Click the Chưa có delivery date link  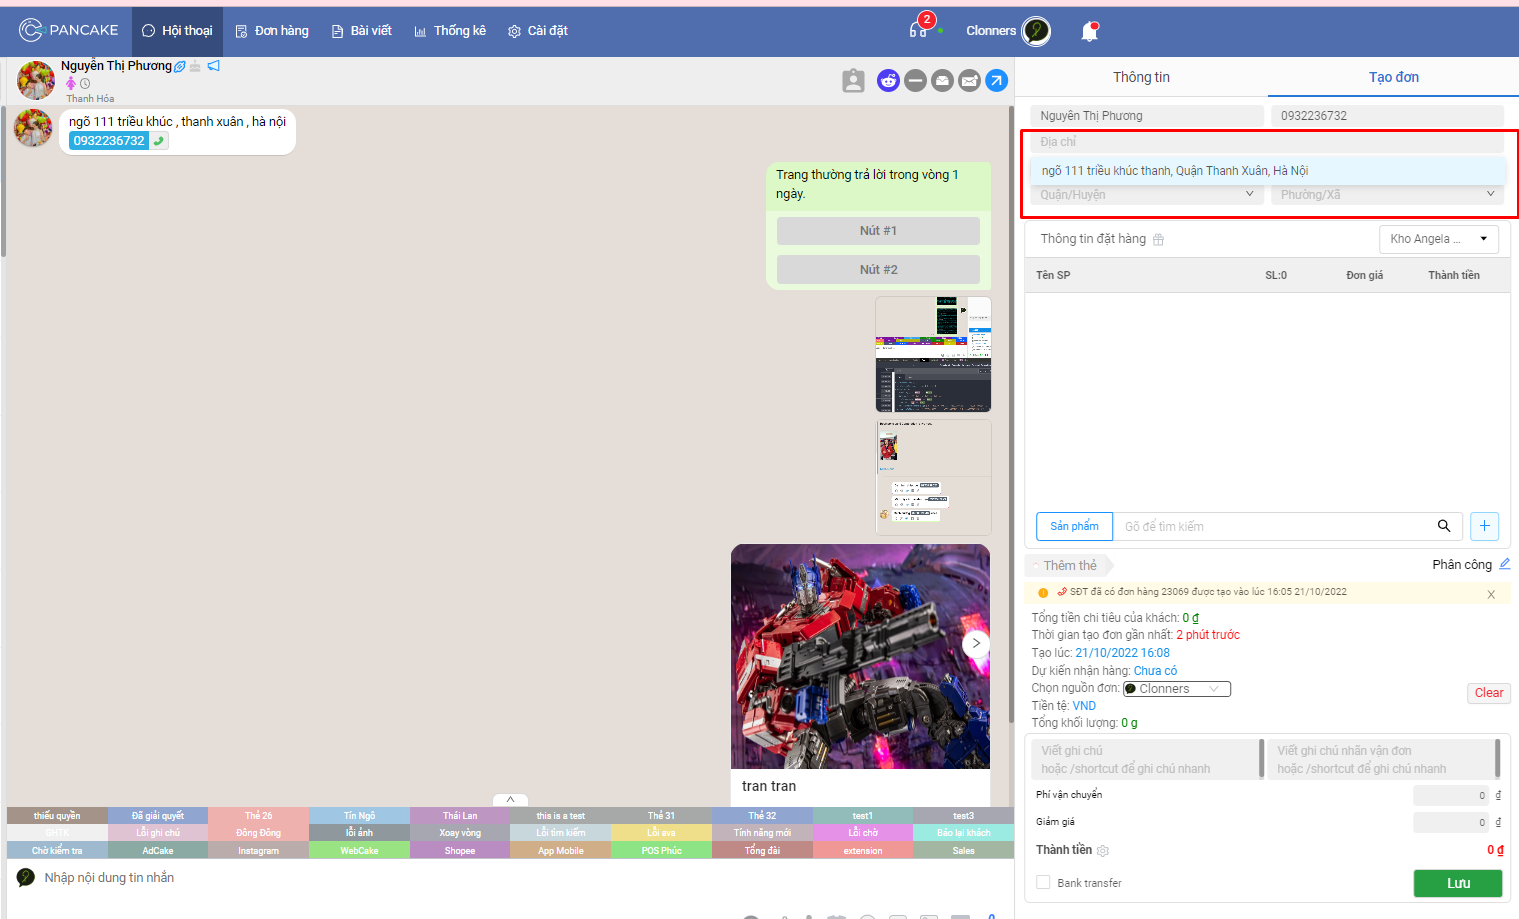pos(1155,671)
